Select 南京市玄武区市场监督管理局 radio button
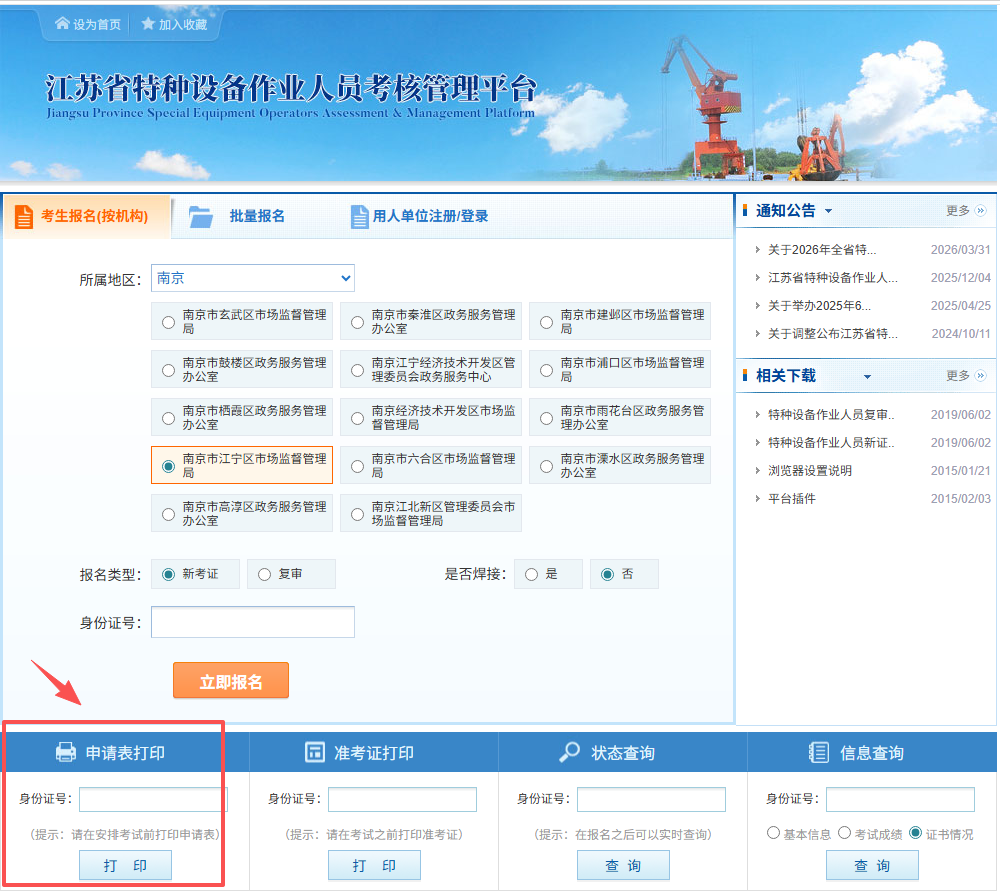The width and height of the screenshot is (1000, 895). point(168,322)
